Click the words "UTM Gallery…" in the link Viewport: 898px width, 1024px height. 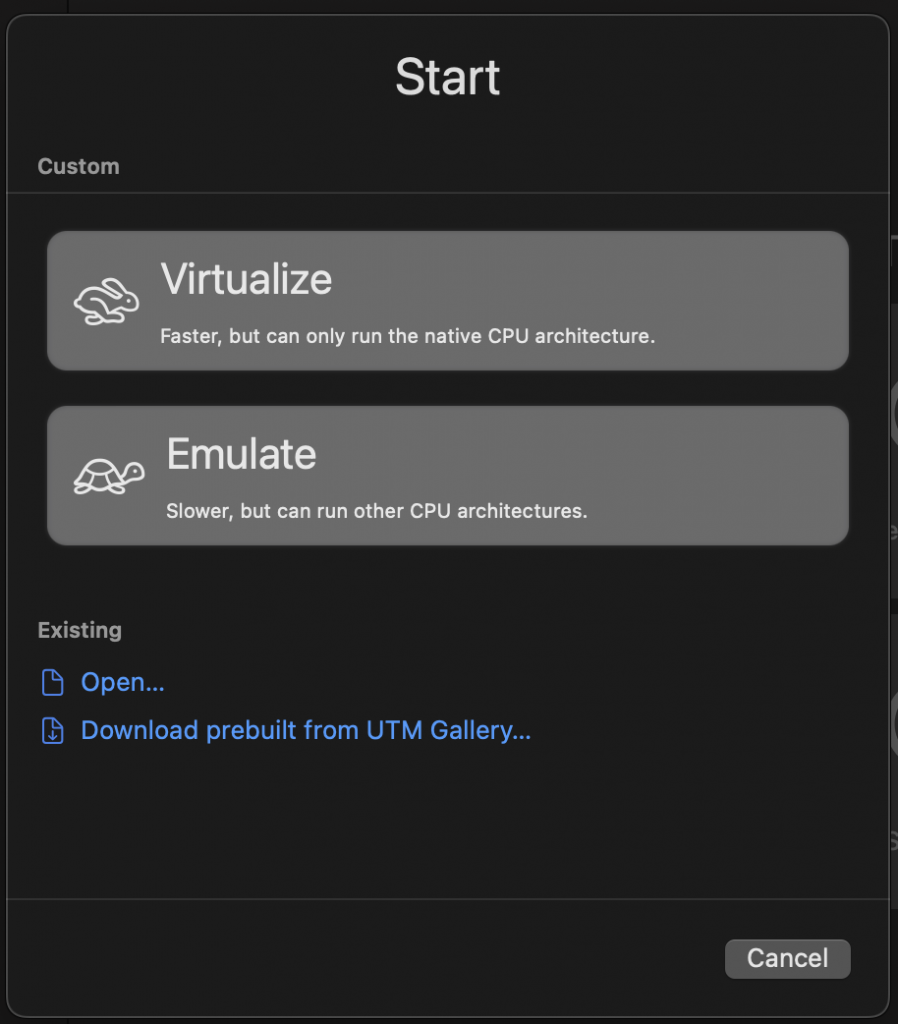(449, 731)
